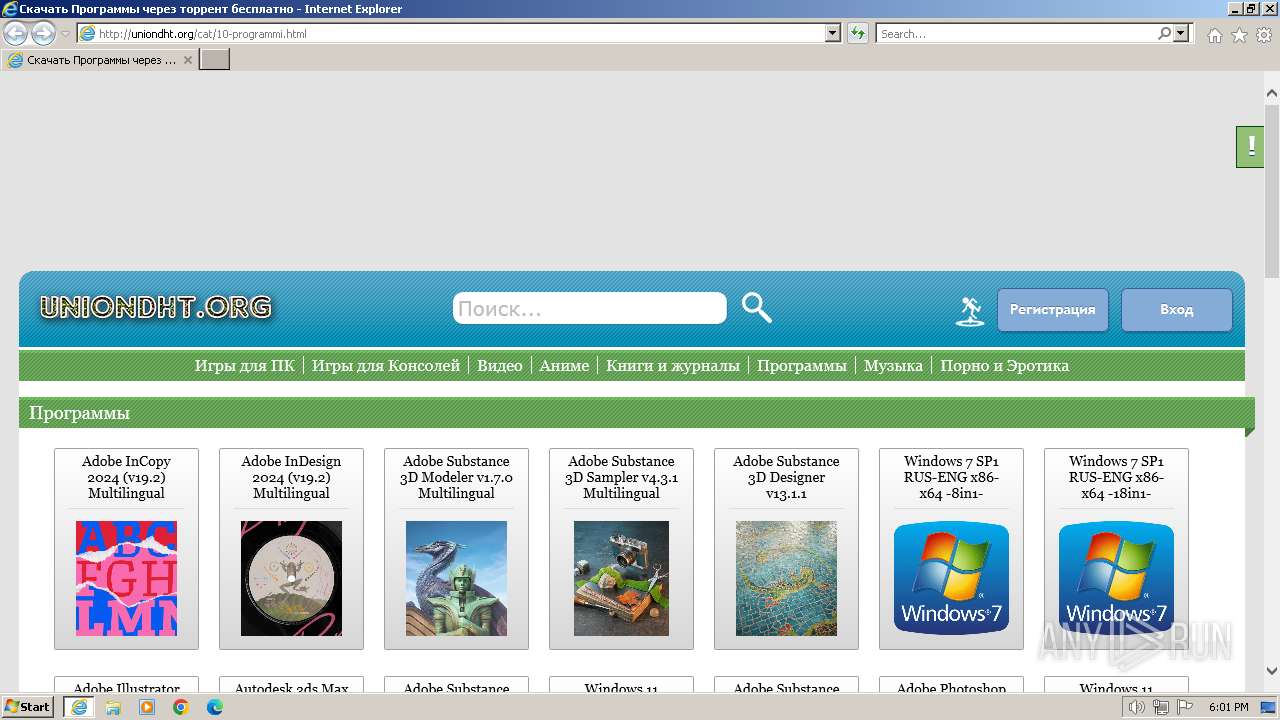
Task: Open the Книги и журналы menu item
Action: click(673, 366)
